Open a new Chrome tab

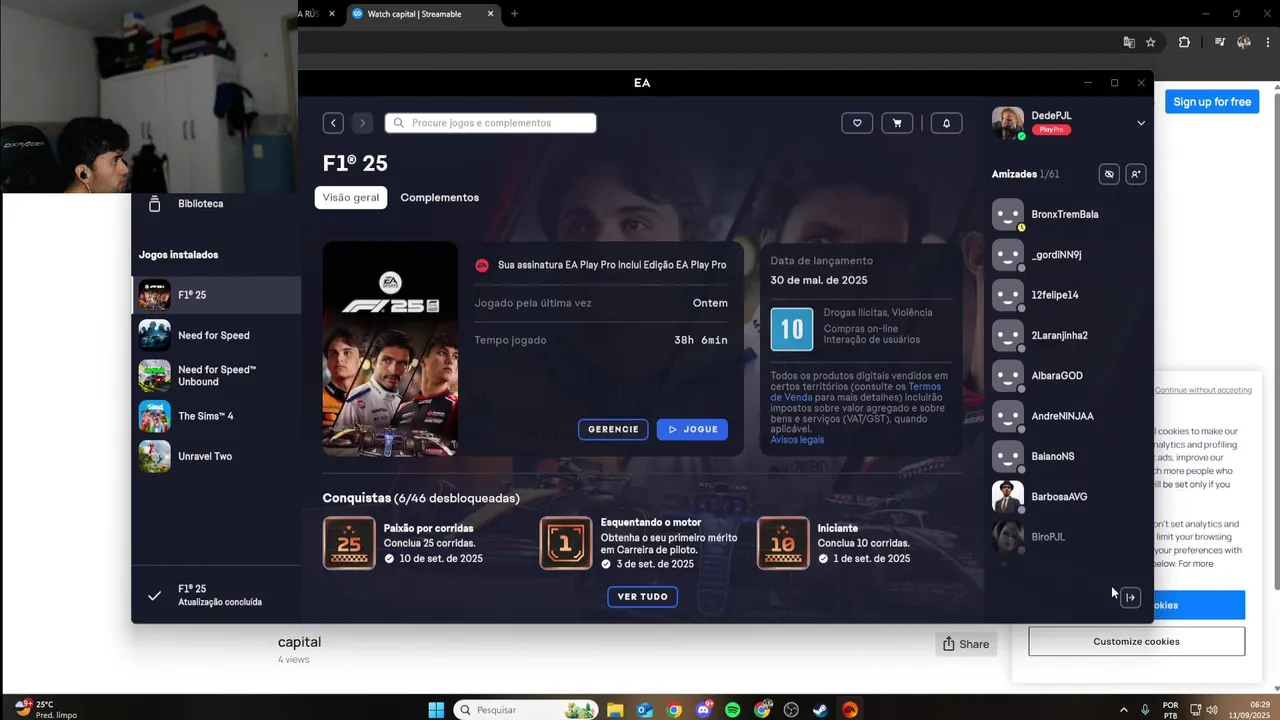(x=514, y=14)
